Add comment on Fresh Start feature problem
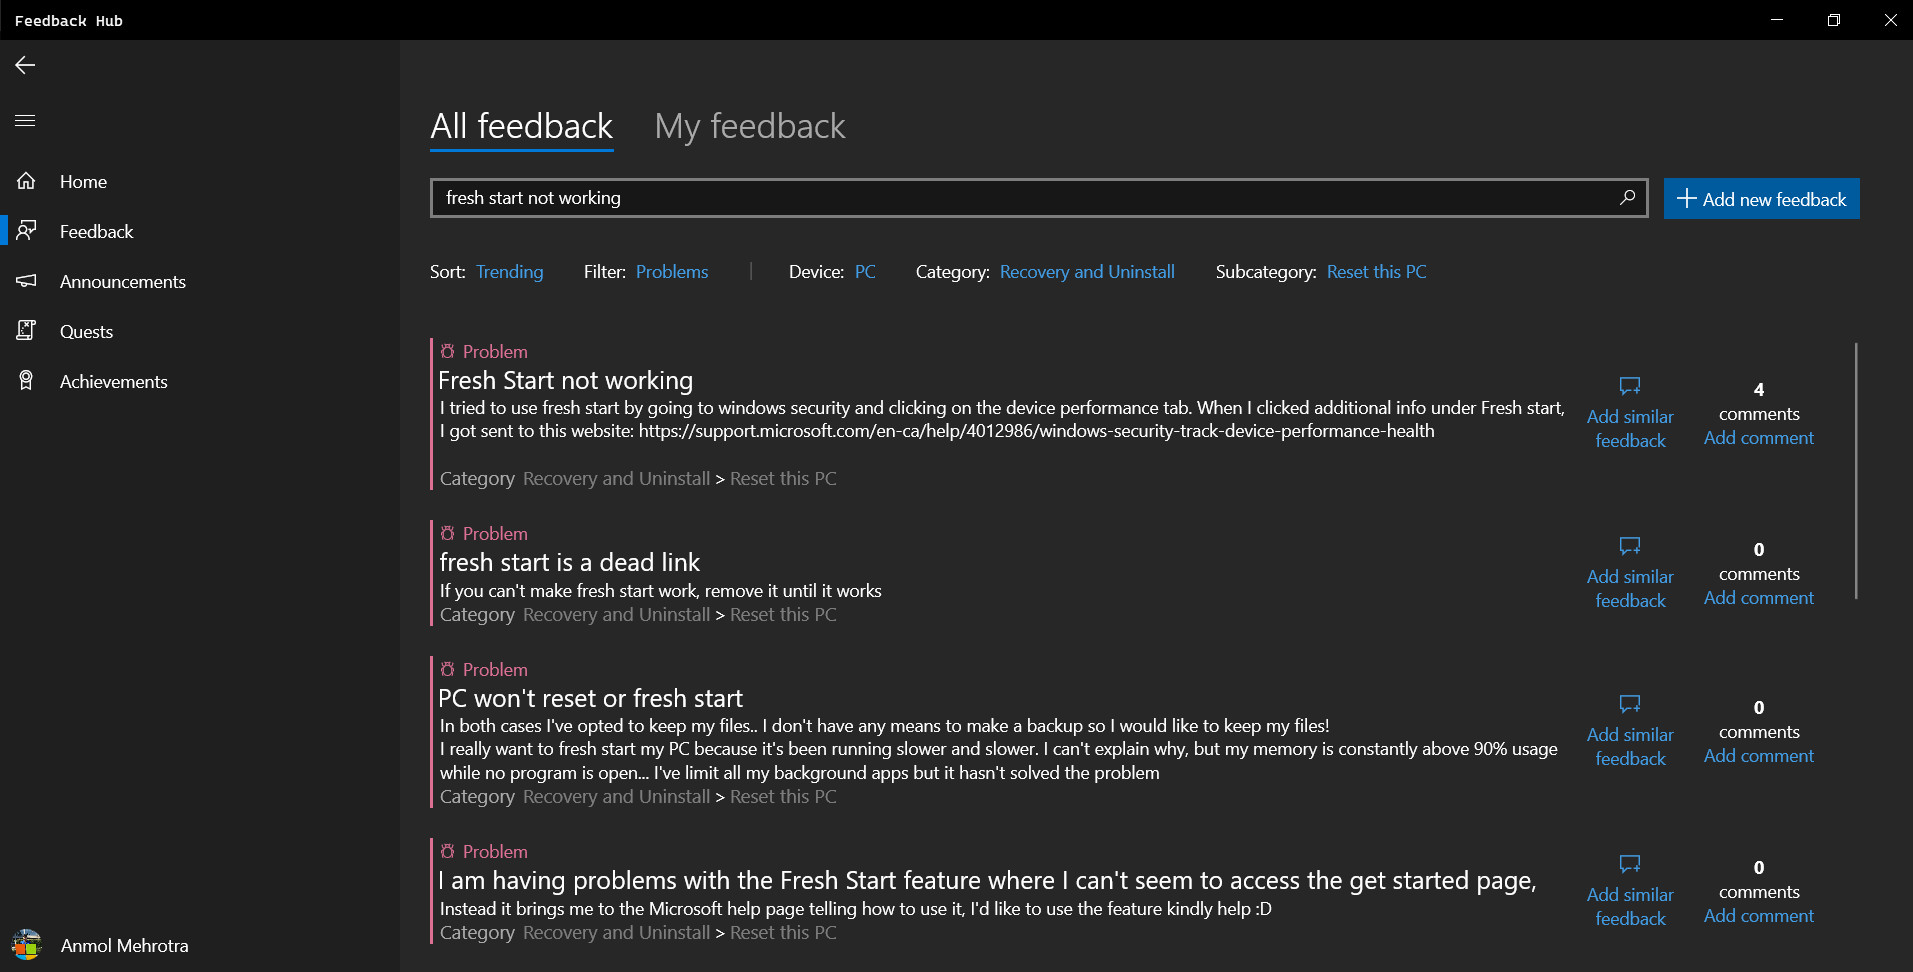1913x972 pixels. click(x=1758, y=916)
